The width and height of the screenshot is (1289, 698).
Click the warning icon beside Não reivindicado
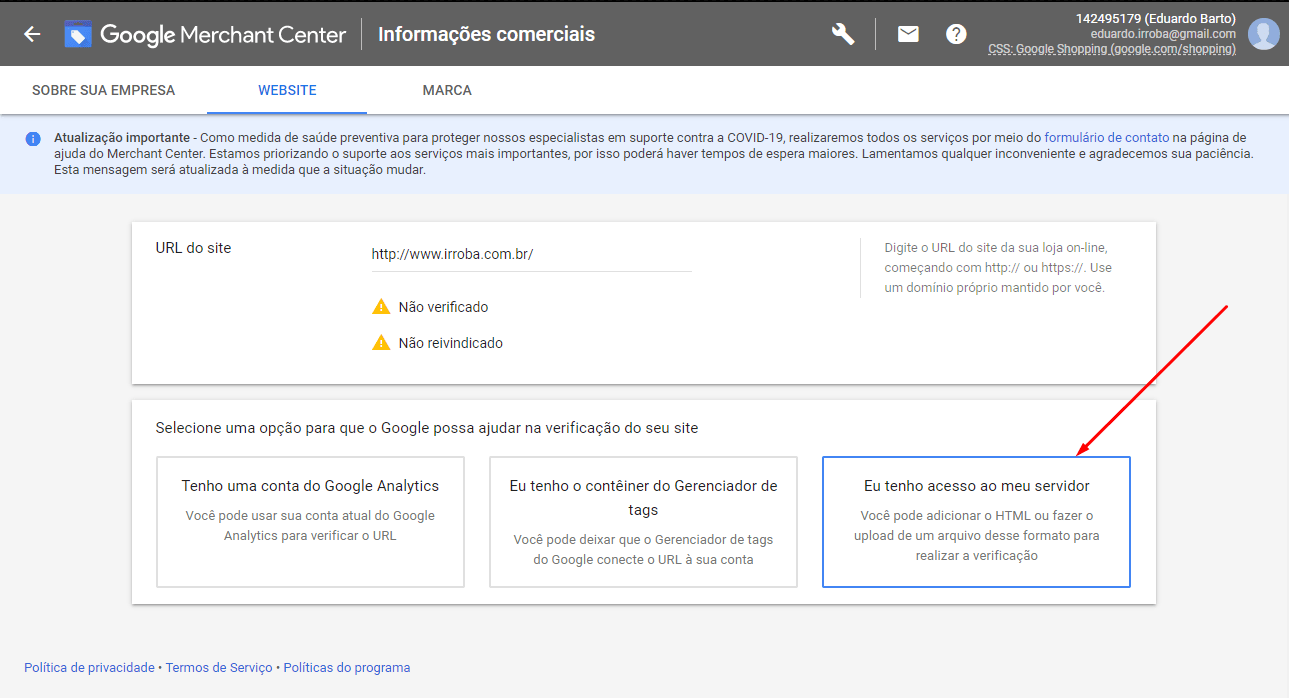point(381,343)
